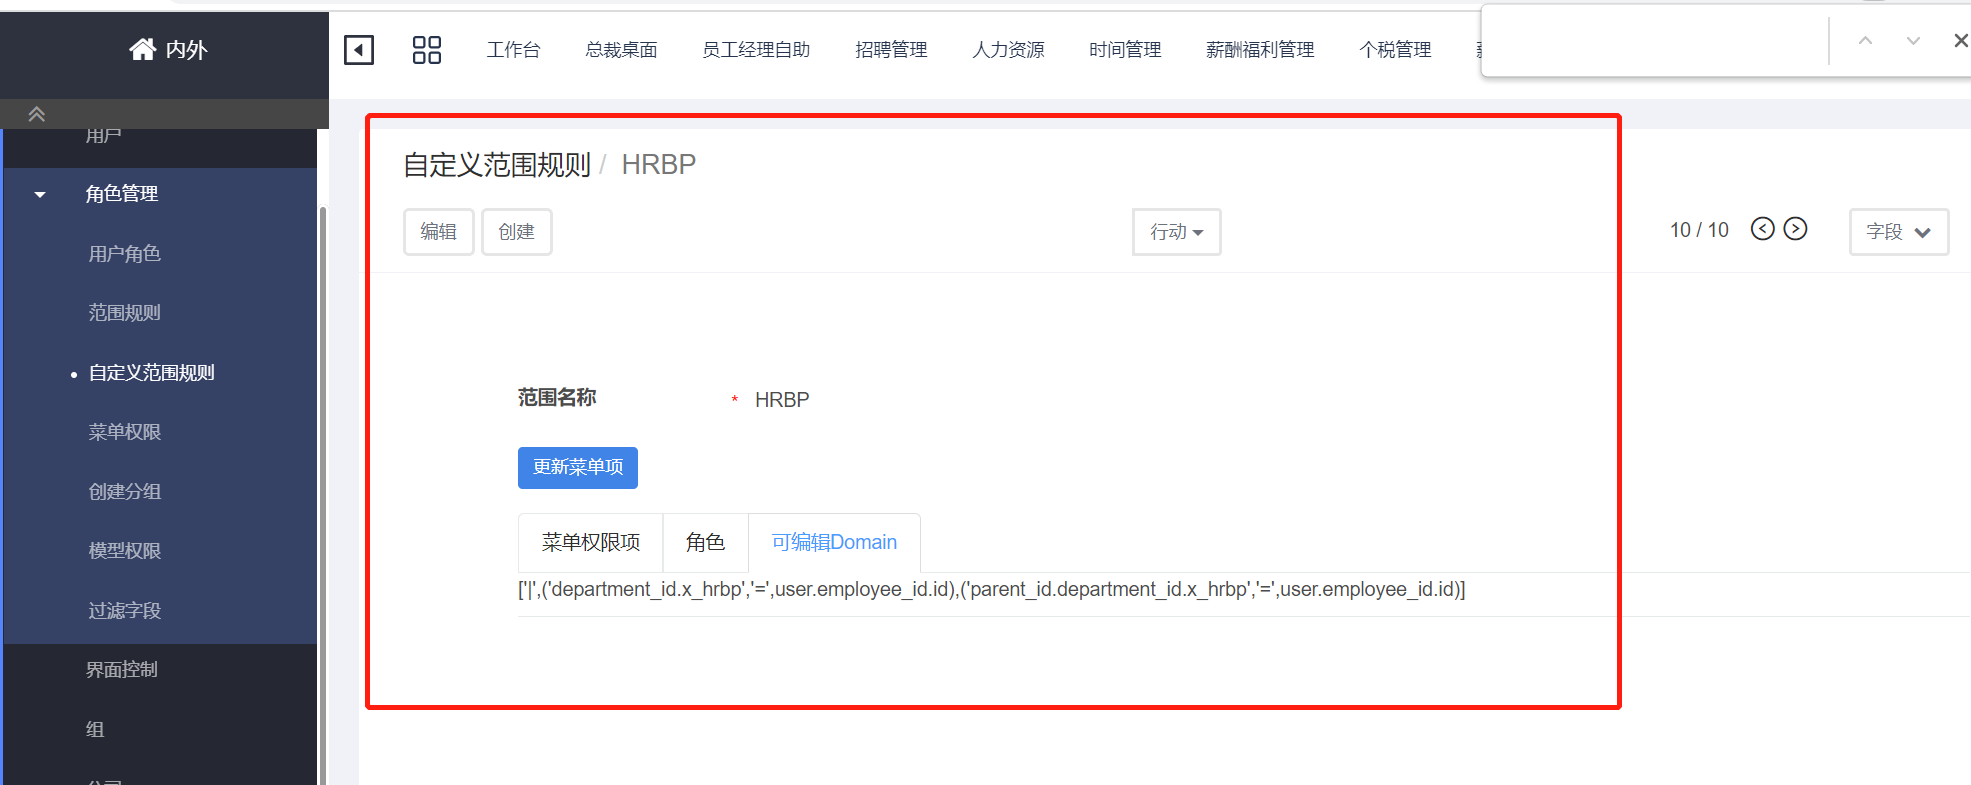
Task: Open the 行动 dropdown
Action: point(1176,232)
